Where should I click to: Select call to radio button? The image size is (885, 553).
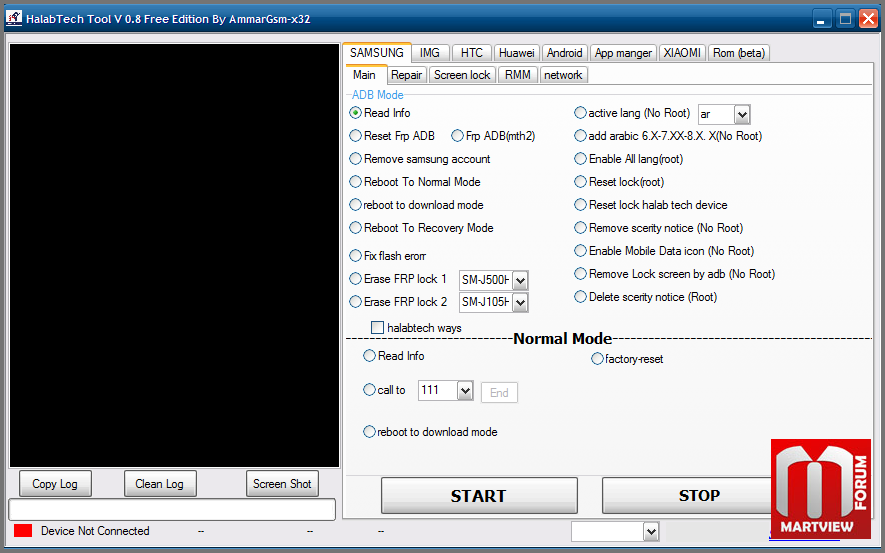369,390
